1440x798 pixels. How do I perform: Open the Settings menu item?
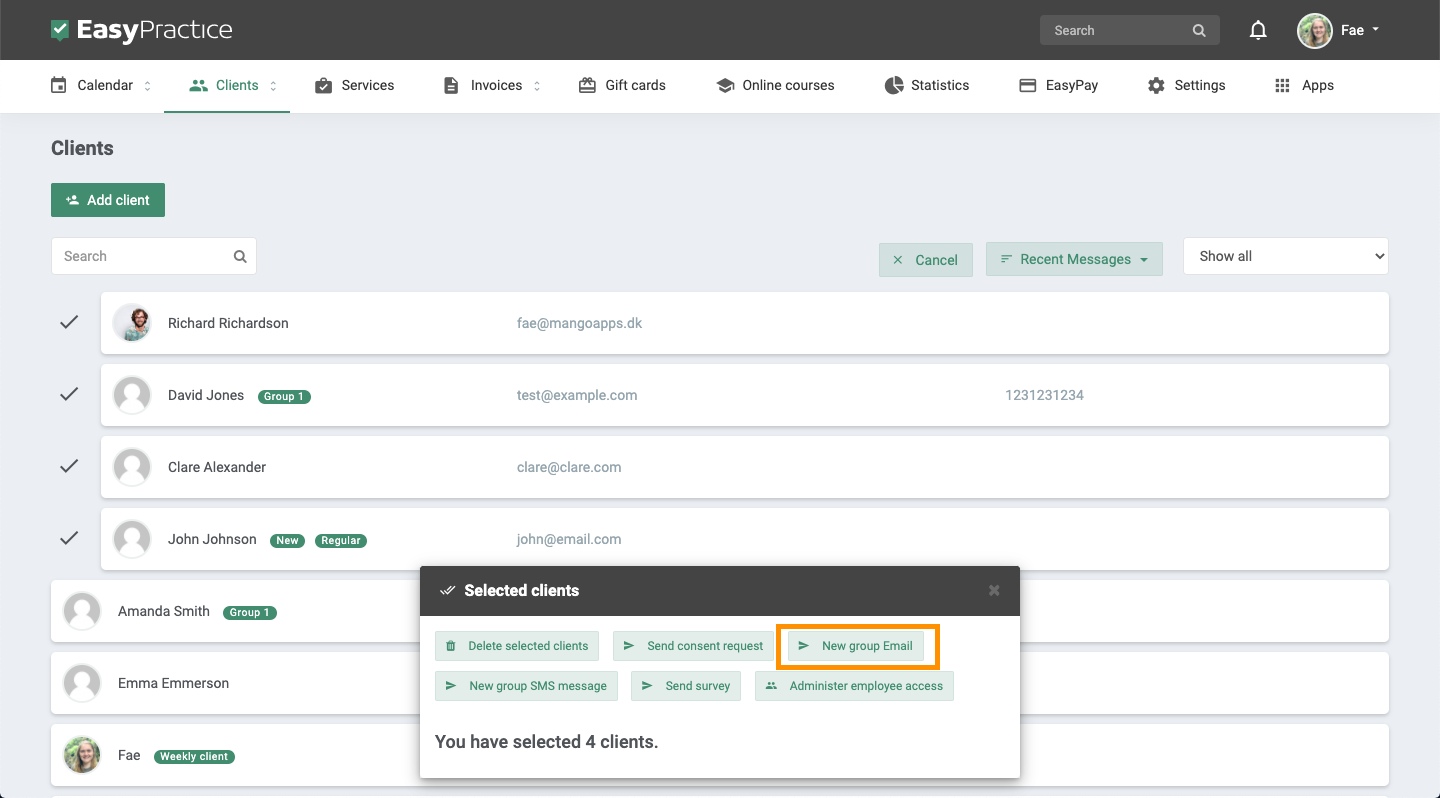1186,85
